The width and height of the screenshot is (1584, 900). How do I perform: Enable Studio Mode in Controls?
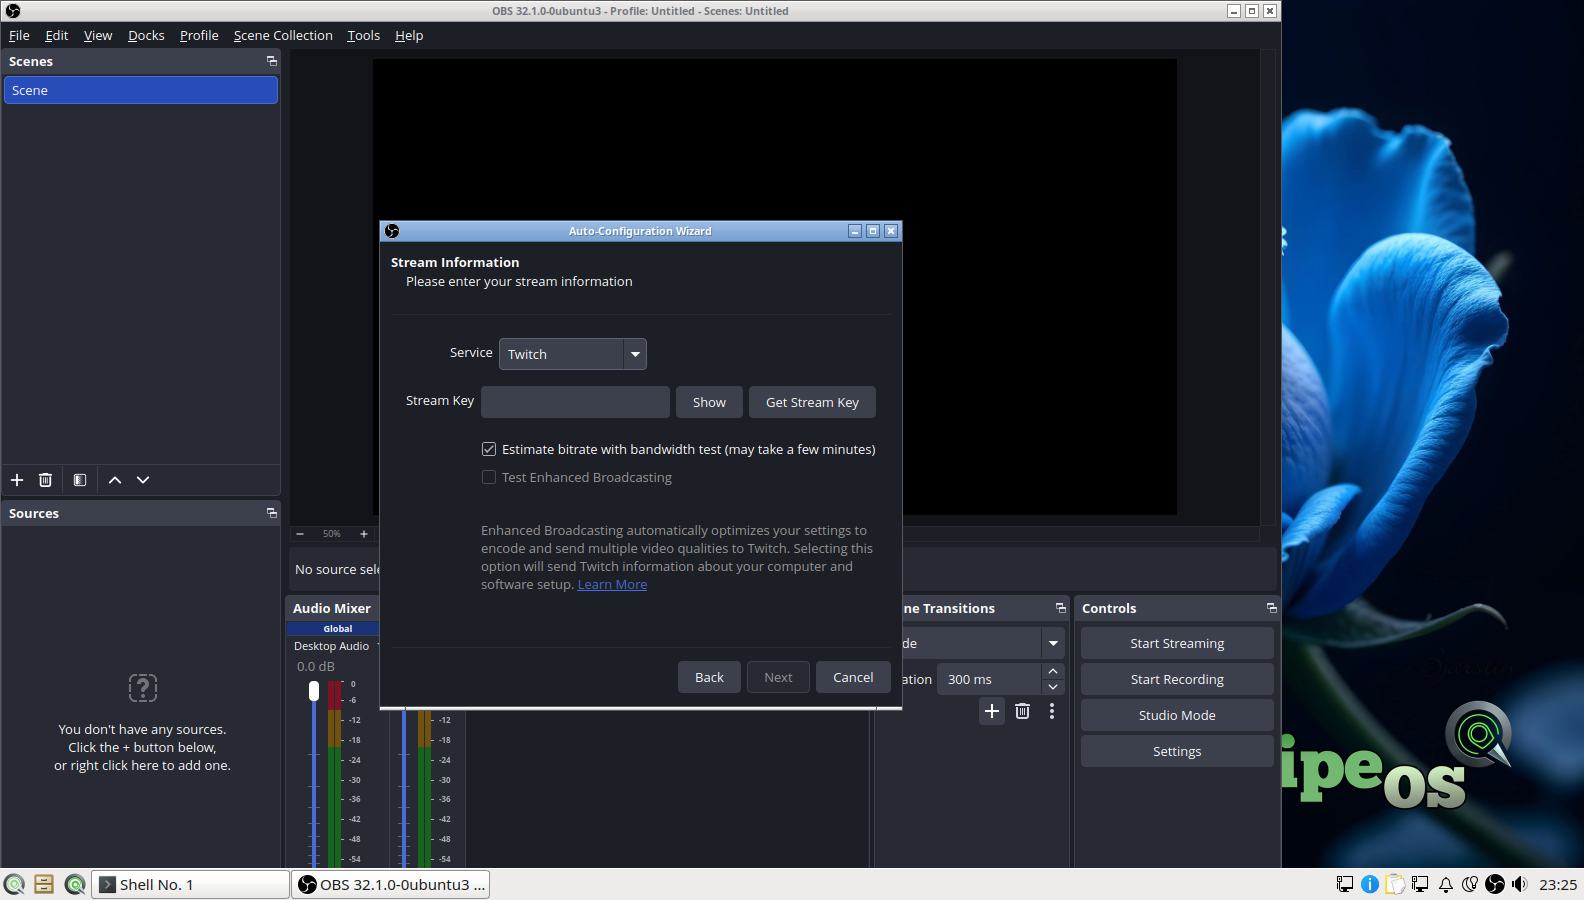1177,715
